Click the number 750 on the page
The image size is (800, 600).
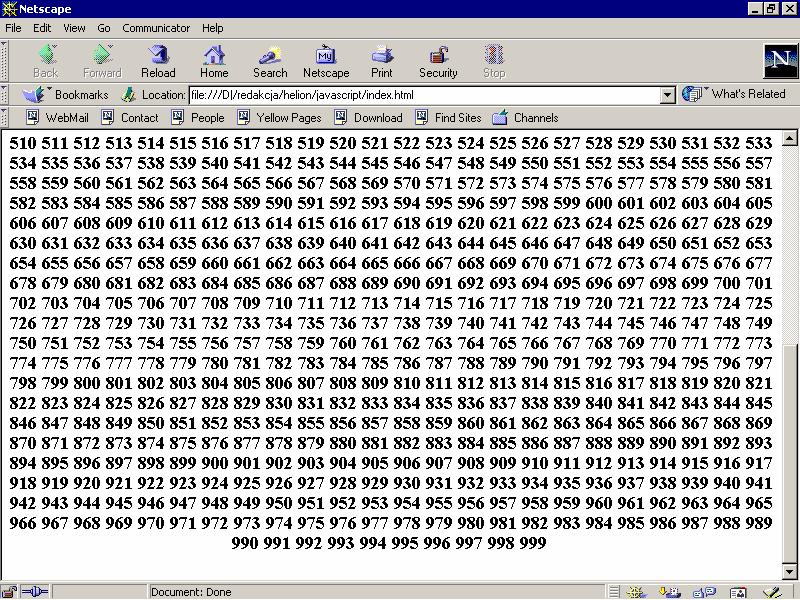point(22,343)
